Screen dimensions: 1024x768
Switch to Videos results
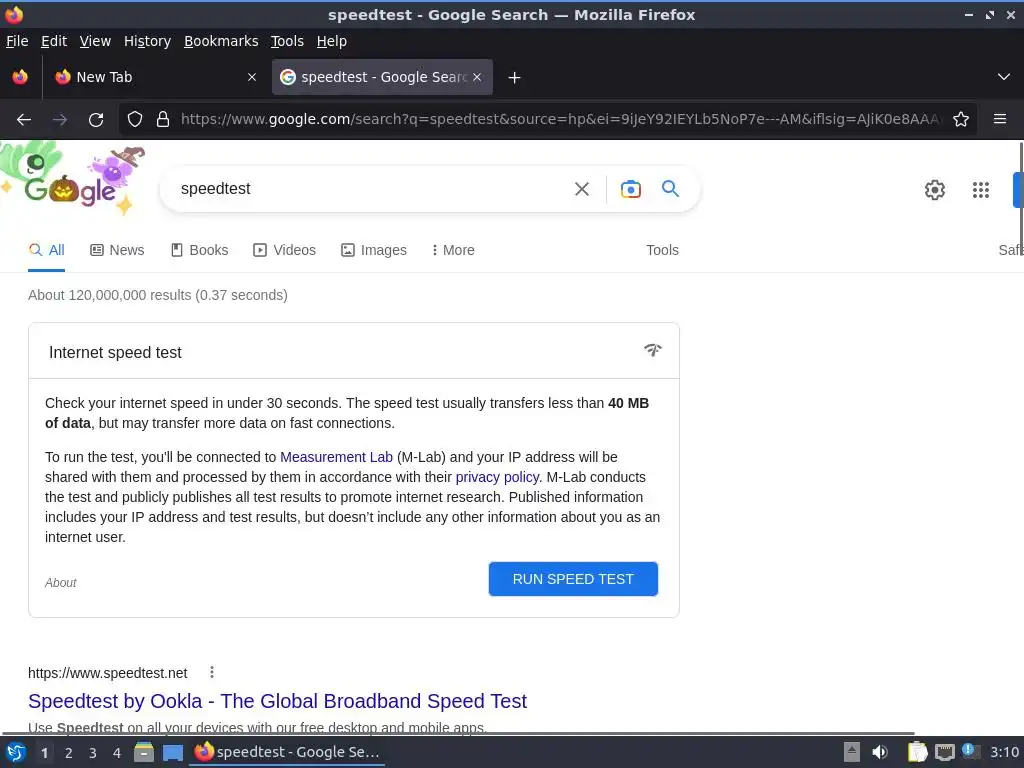[x=285, y=250]
